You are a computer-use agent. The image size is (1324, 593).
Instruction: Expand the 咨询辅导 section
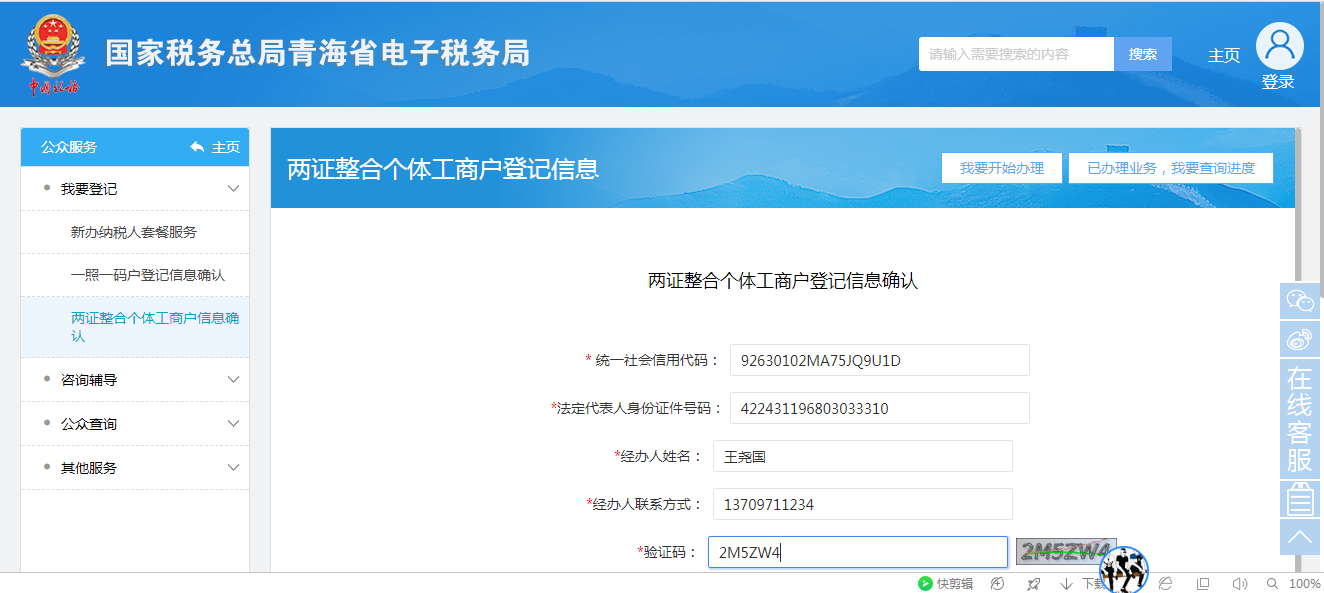point(135,379)
